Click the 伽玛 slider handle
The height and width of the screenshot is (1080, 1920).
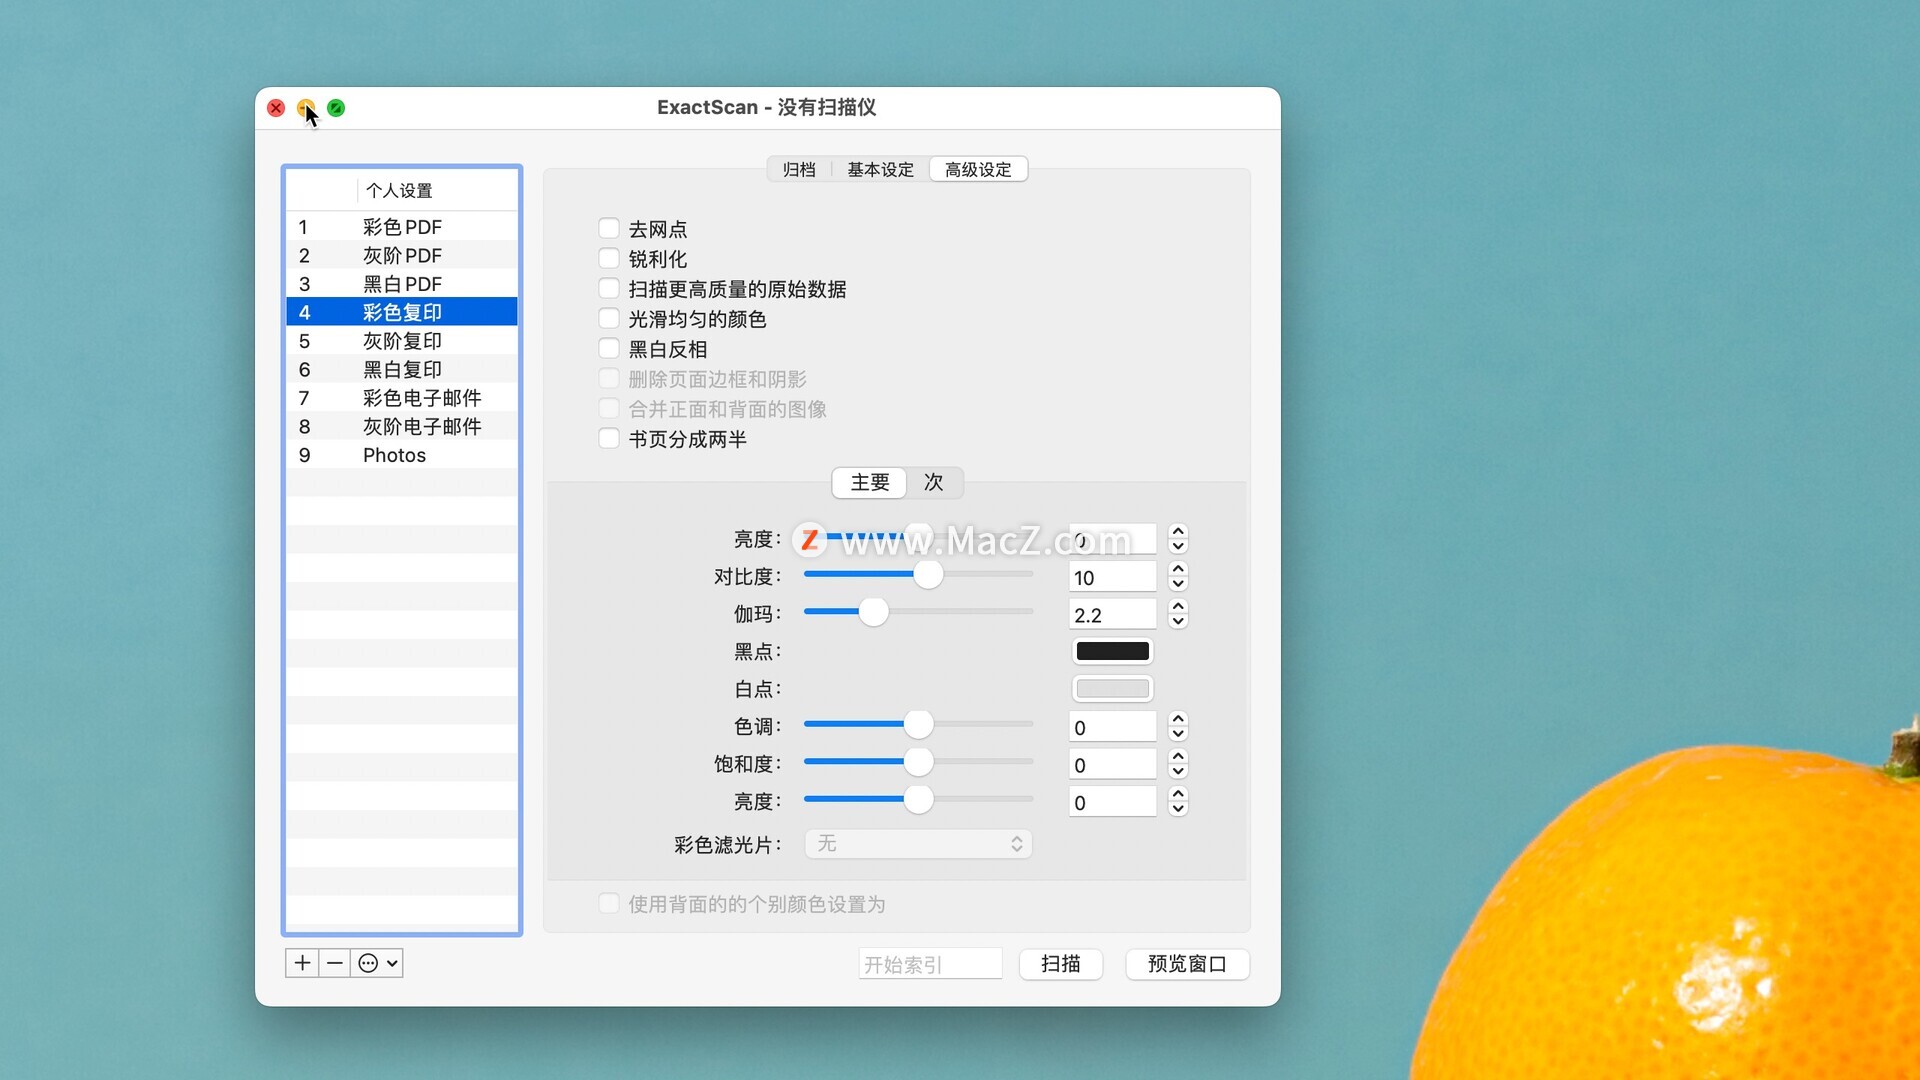(x=873, y=612)
